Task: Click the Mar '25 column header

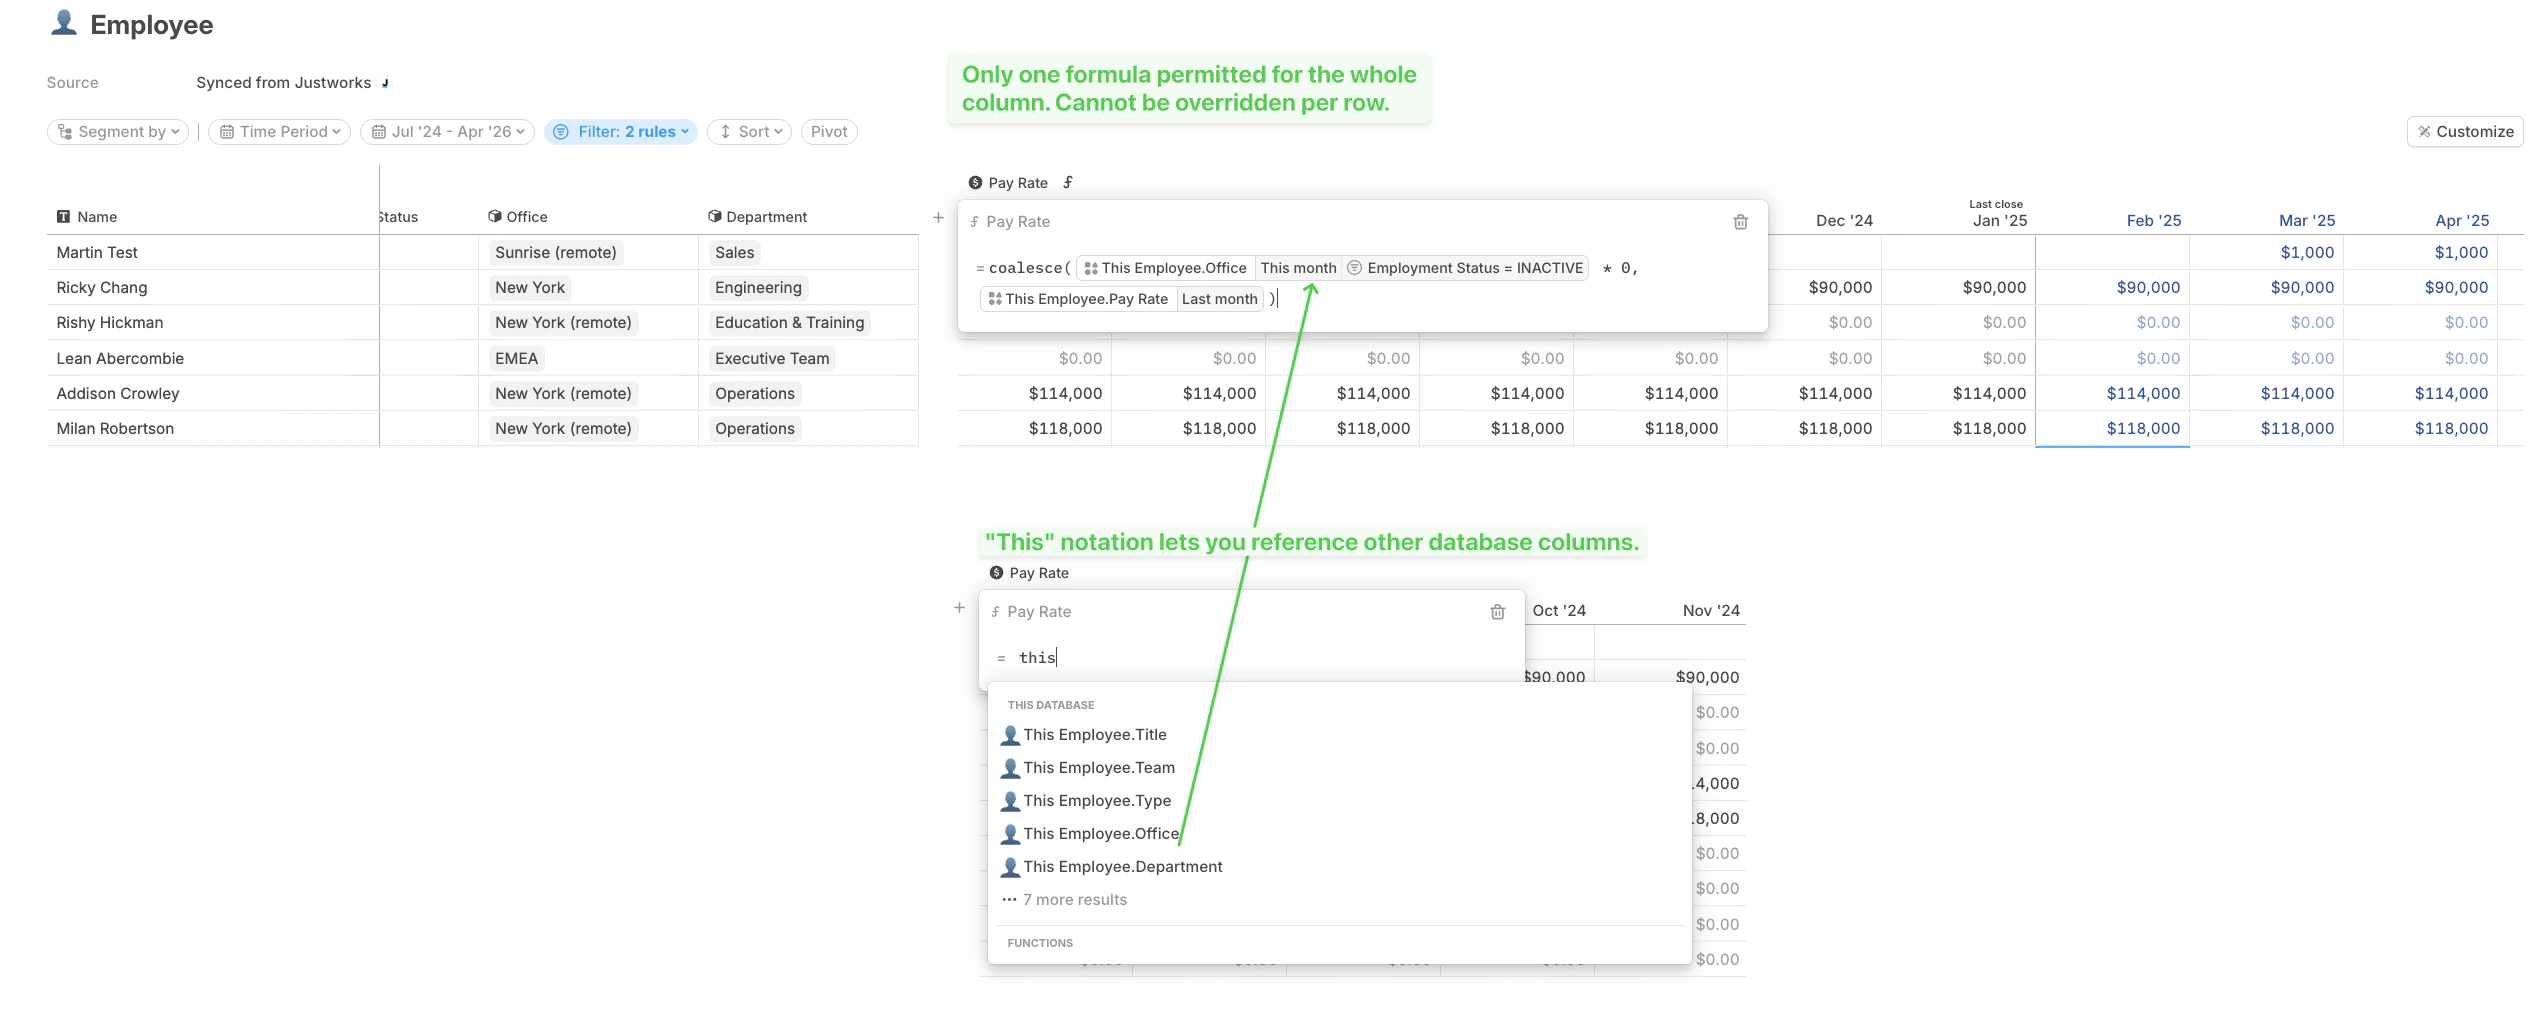Action: tap(2307, 221)
